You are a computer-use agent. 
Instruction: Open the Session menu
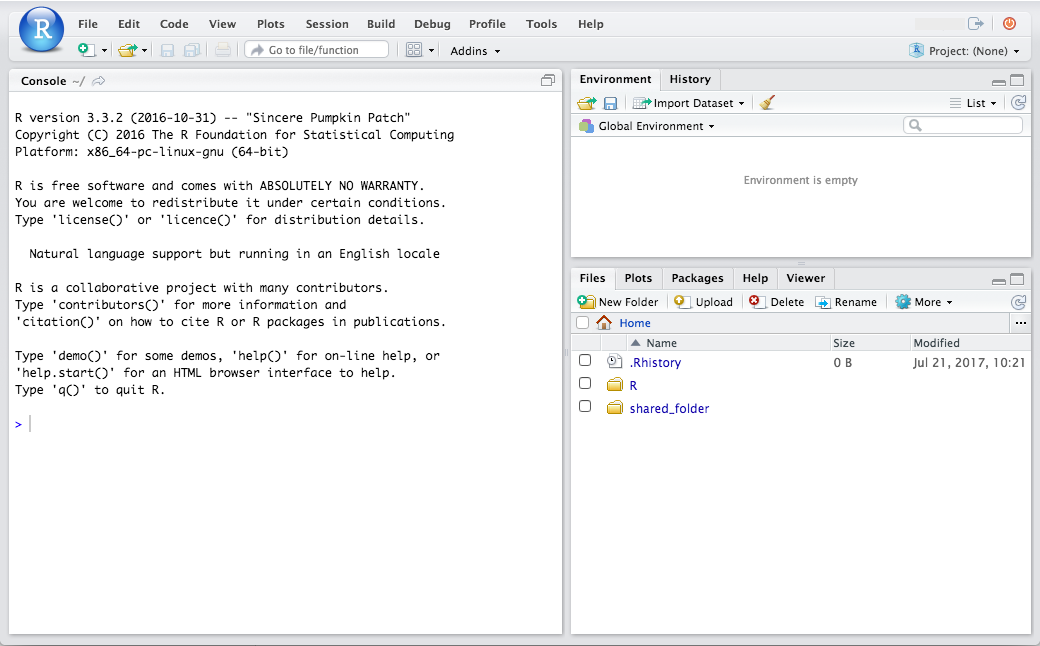tap(327, 23)
